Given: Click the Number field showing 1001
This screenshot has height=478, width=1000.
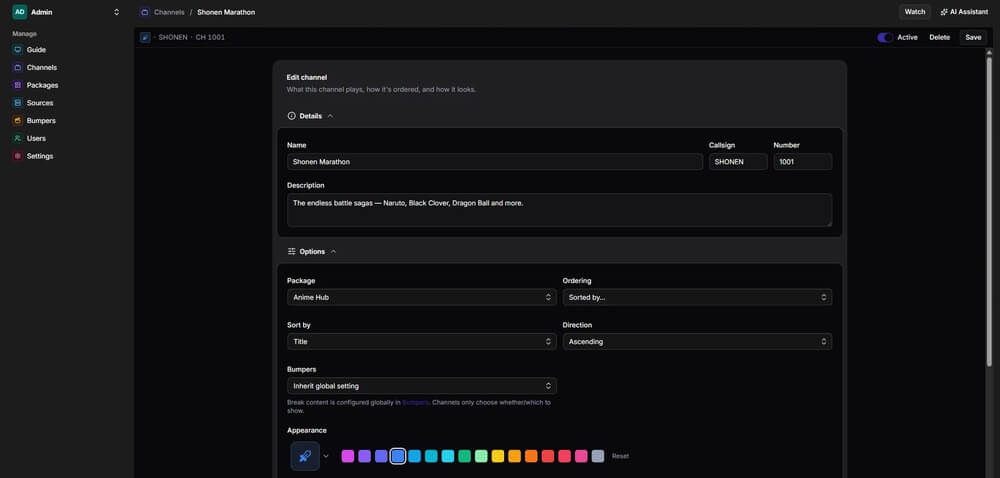Looking at the screenshot, I should pos(803,162).
